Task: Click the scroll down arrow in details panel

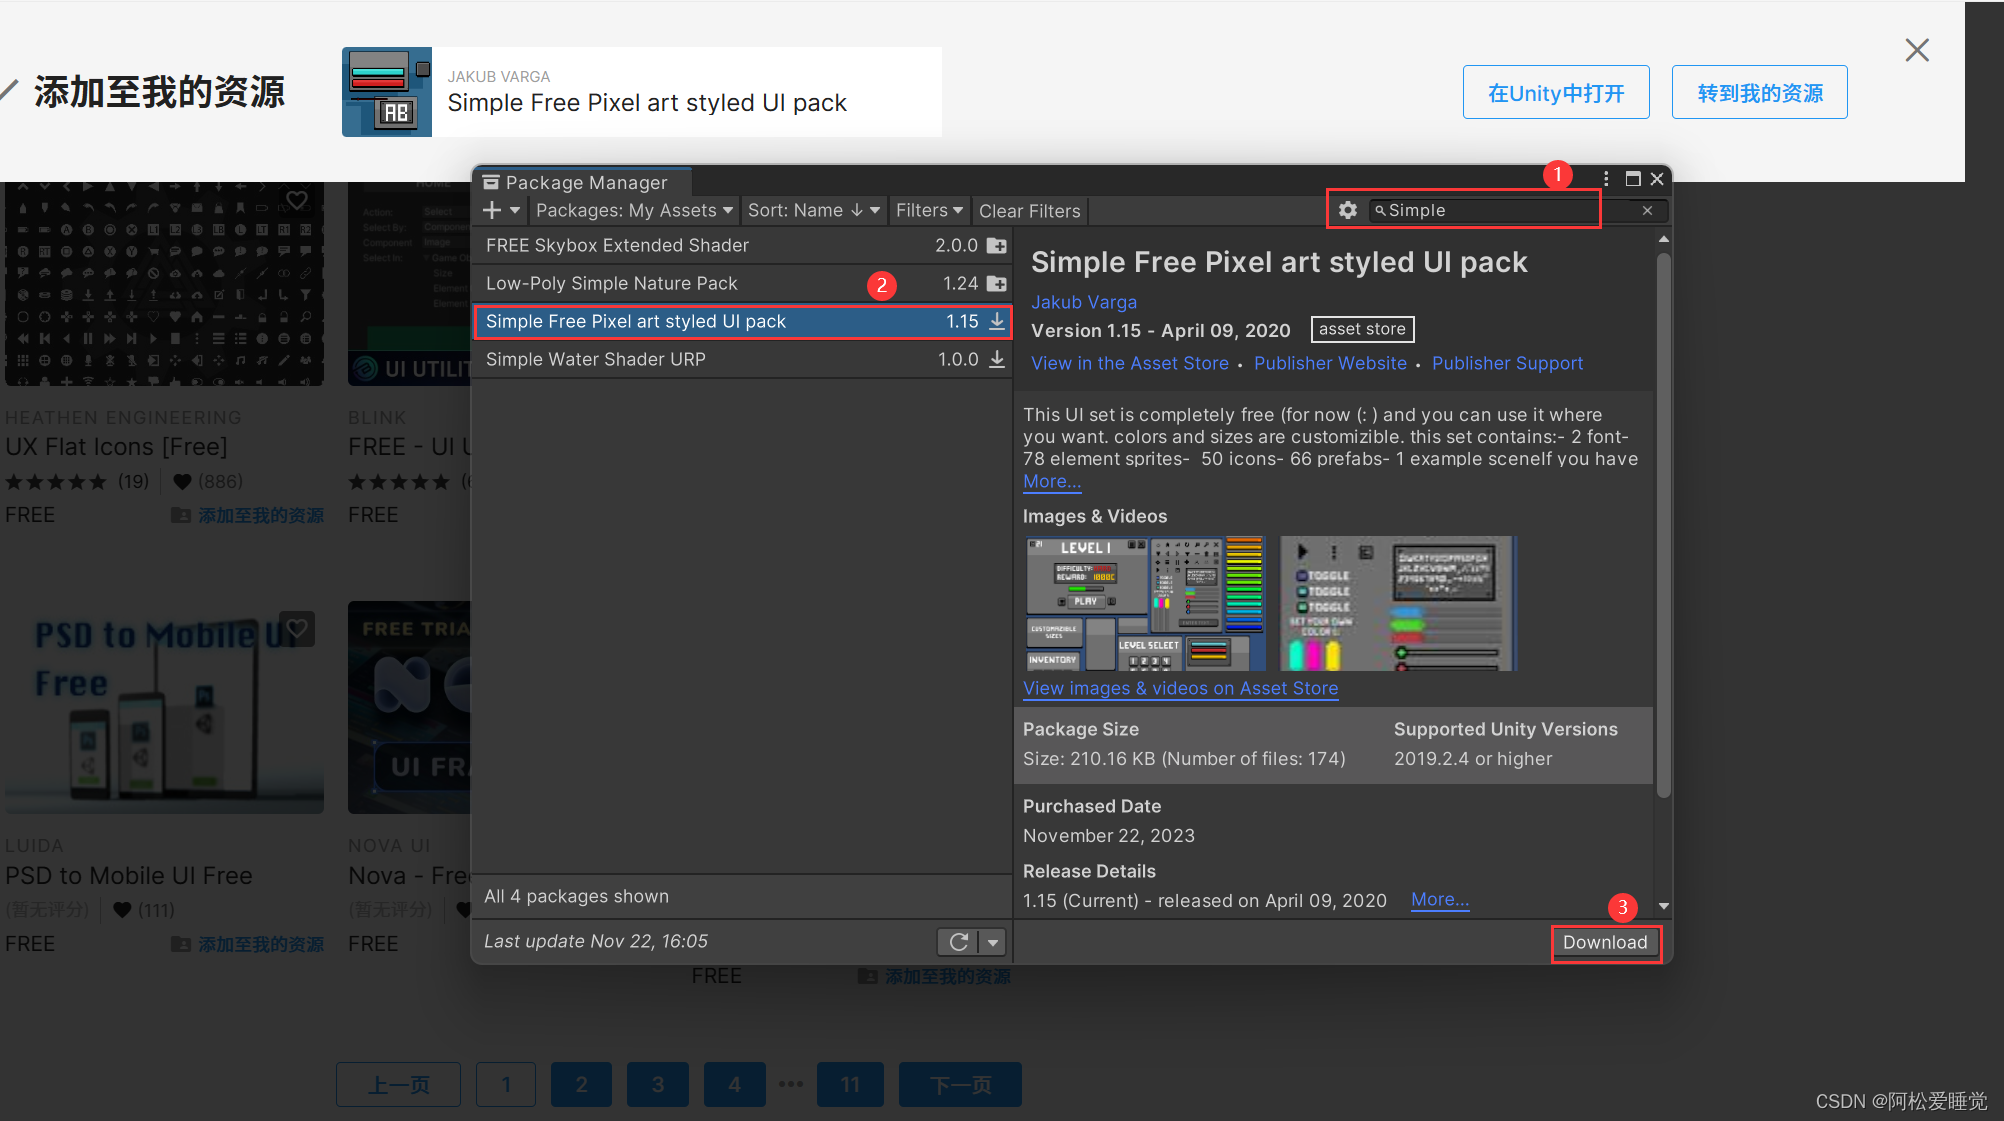Action: pyautogui.click(x=1664, y=906)
